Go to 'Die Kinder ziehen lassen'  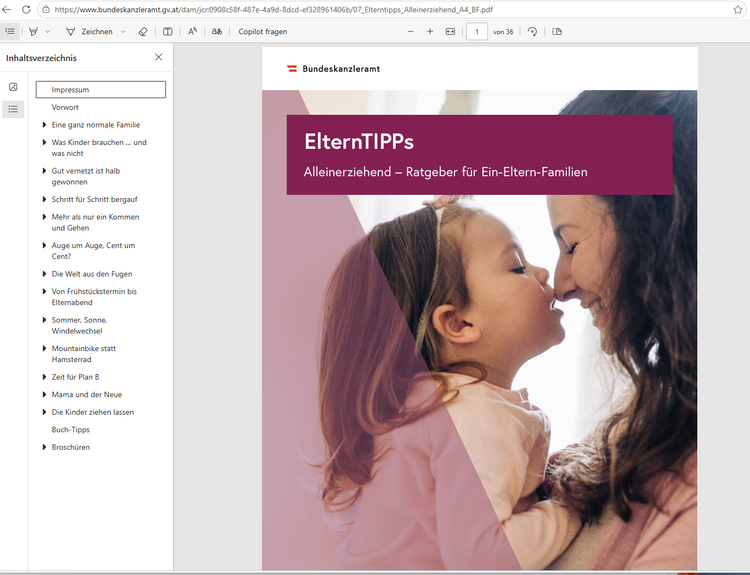[93, 412]
